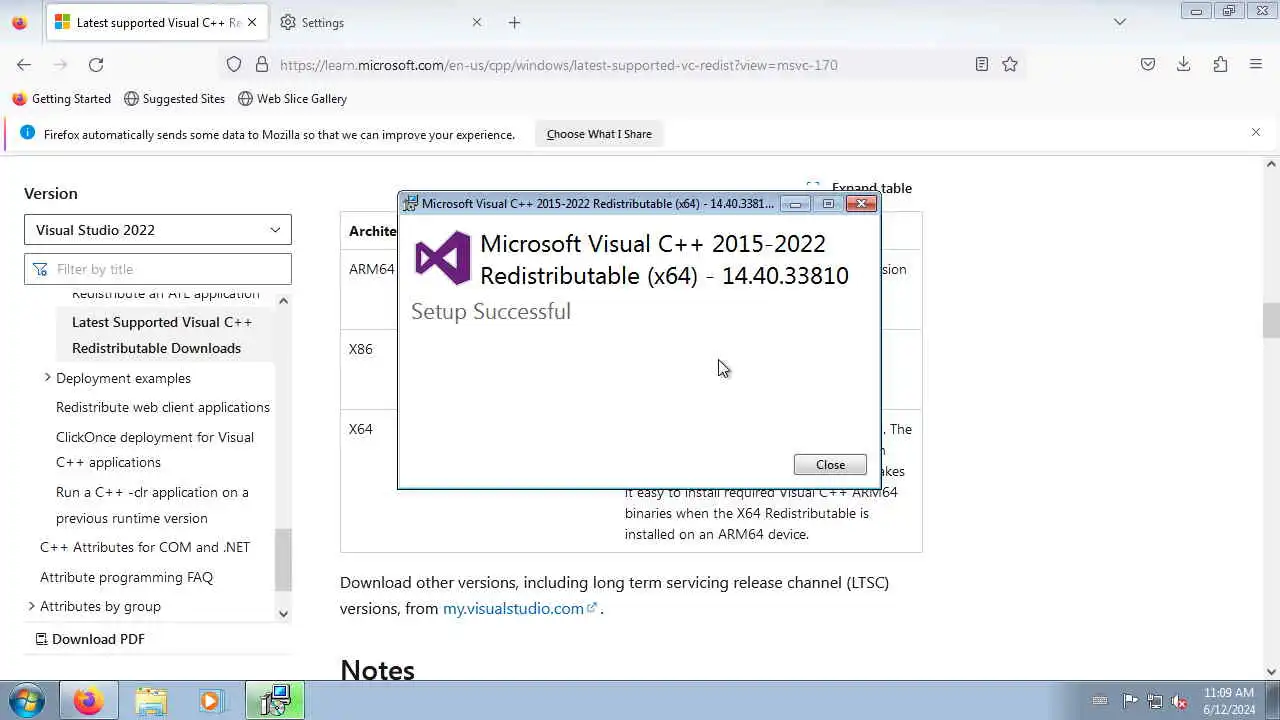This screenshot has width=1280, height=720.
Task: Open Firefox application hamburger menu
Action: pyautogui.click(x=1256, y=64)
